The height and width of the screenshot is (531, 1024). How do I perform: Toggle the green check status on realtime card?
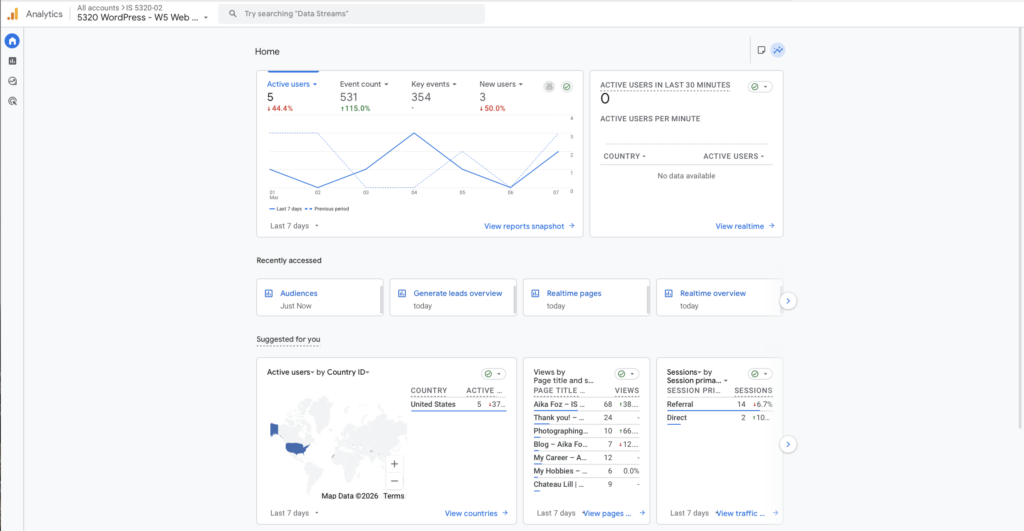click(x=759, y=87)
